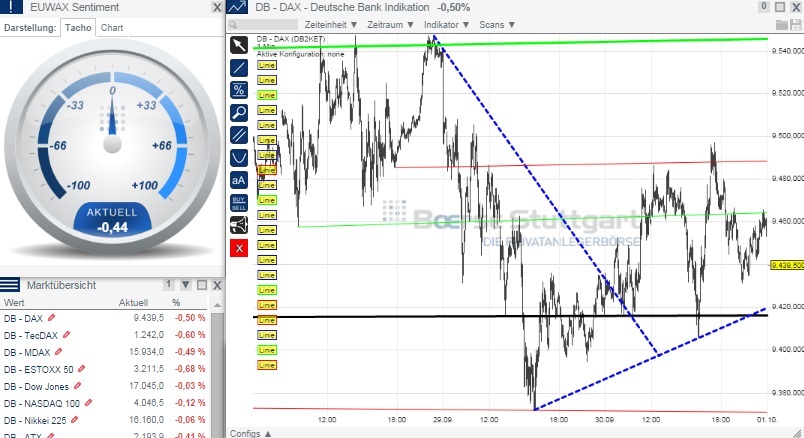Select the trend line drawing tool

[239, 68]
